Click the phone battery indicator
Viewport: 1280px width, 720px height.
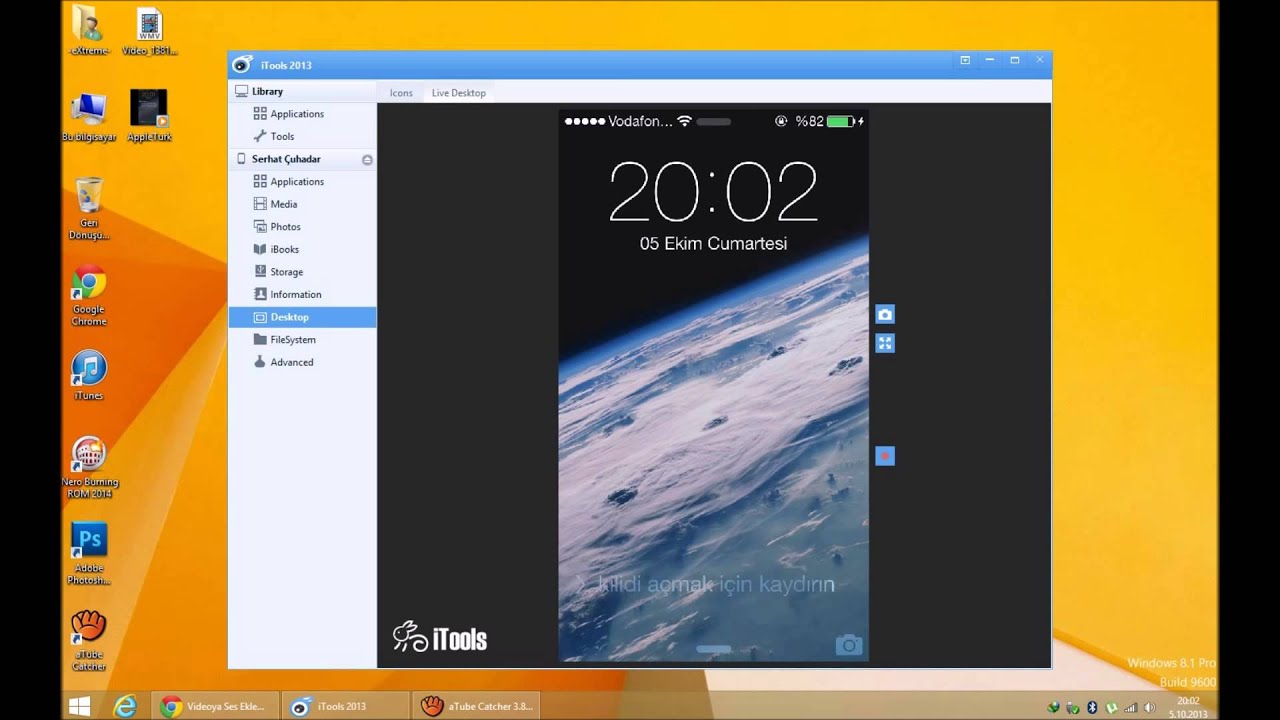point(841,121)
